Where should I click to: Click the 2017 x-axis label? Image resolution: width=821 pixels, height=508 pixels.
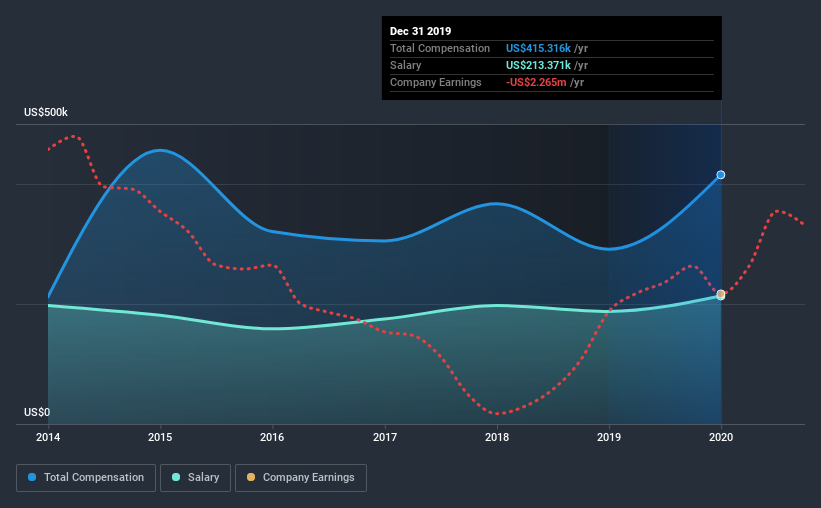385,437
